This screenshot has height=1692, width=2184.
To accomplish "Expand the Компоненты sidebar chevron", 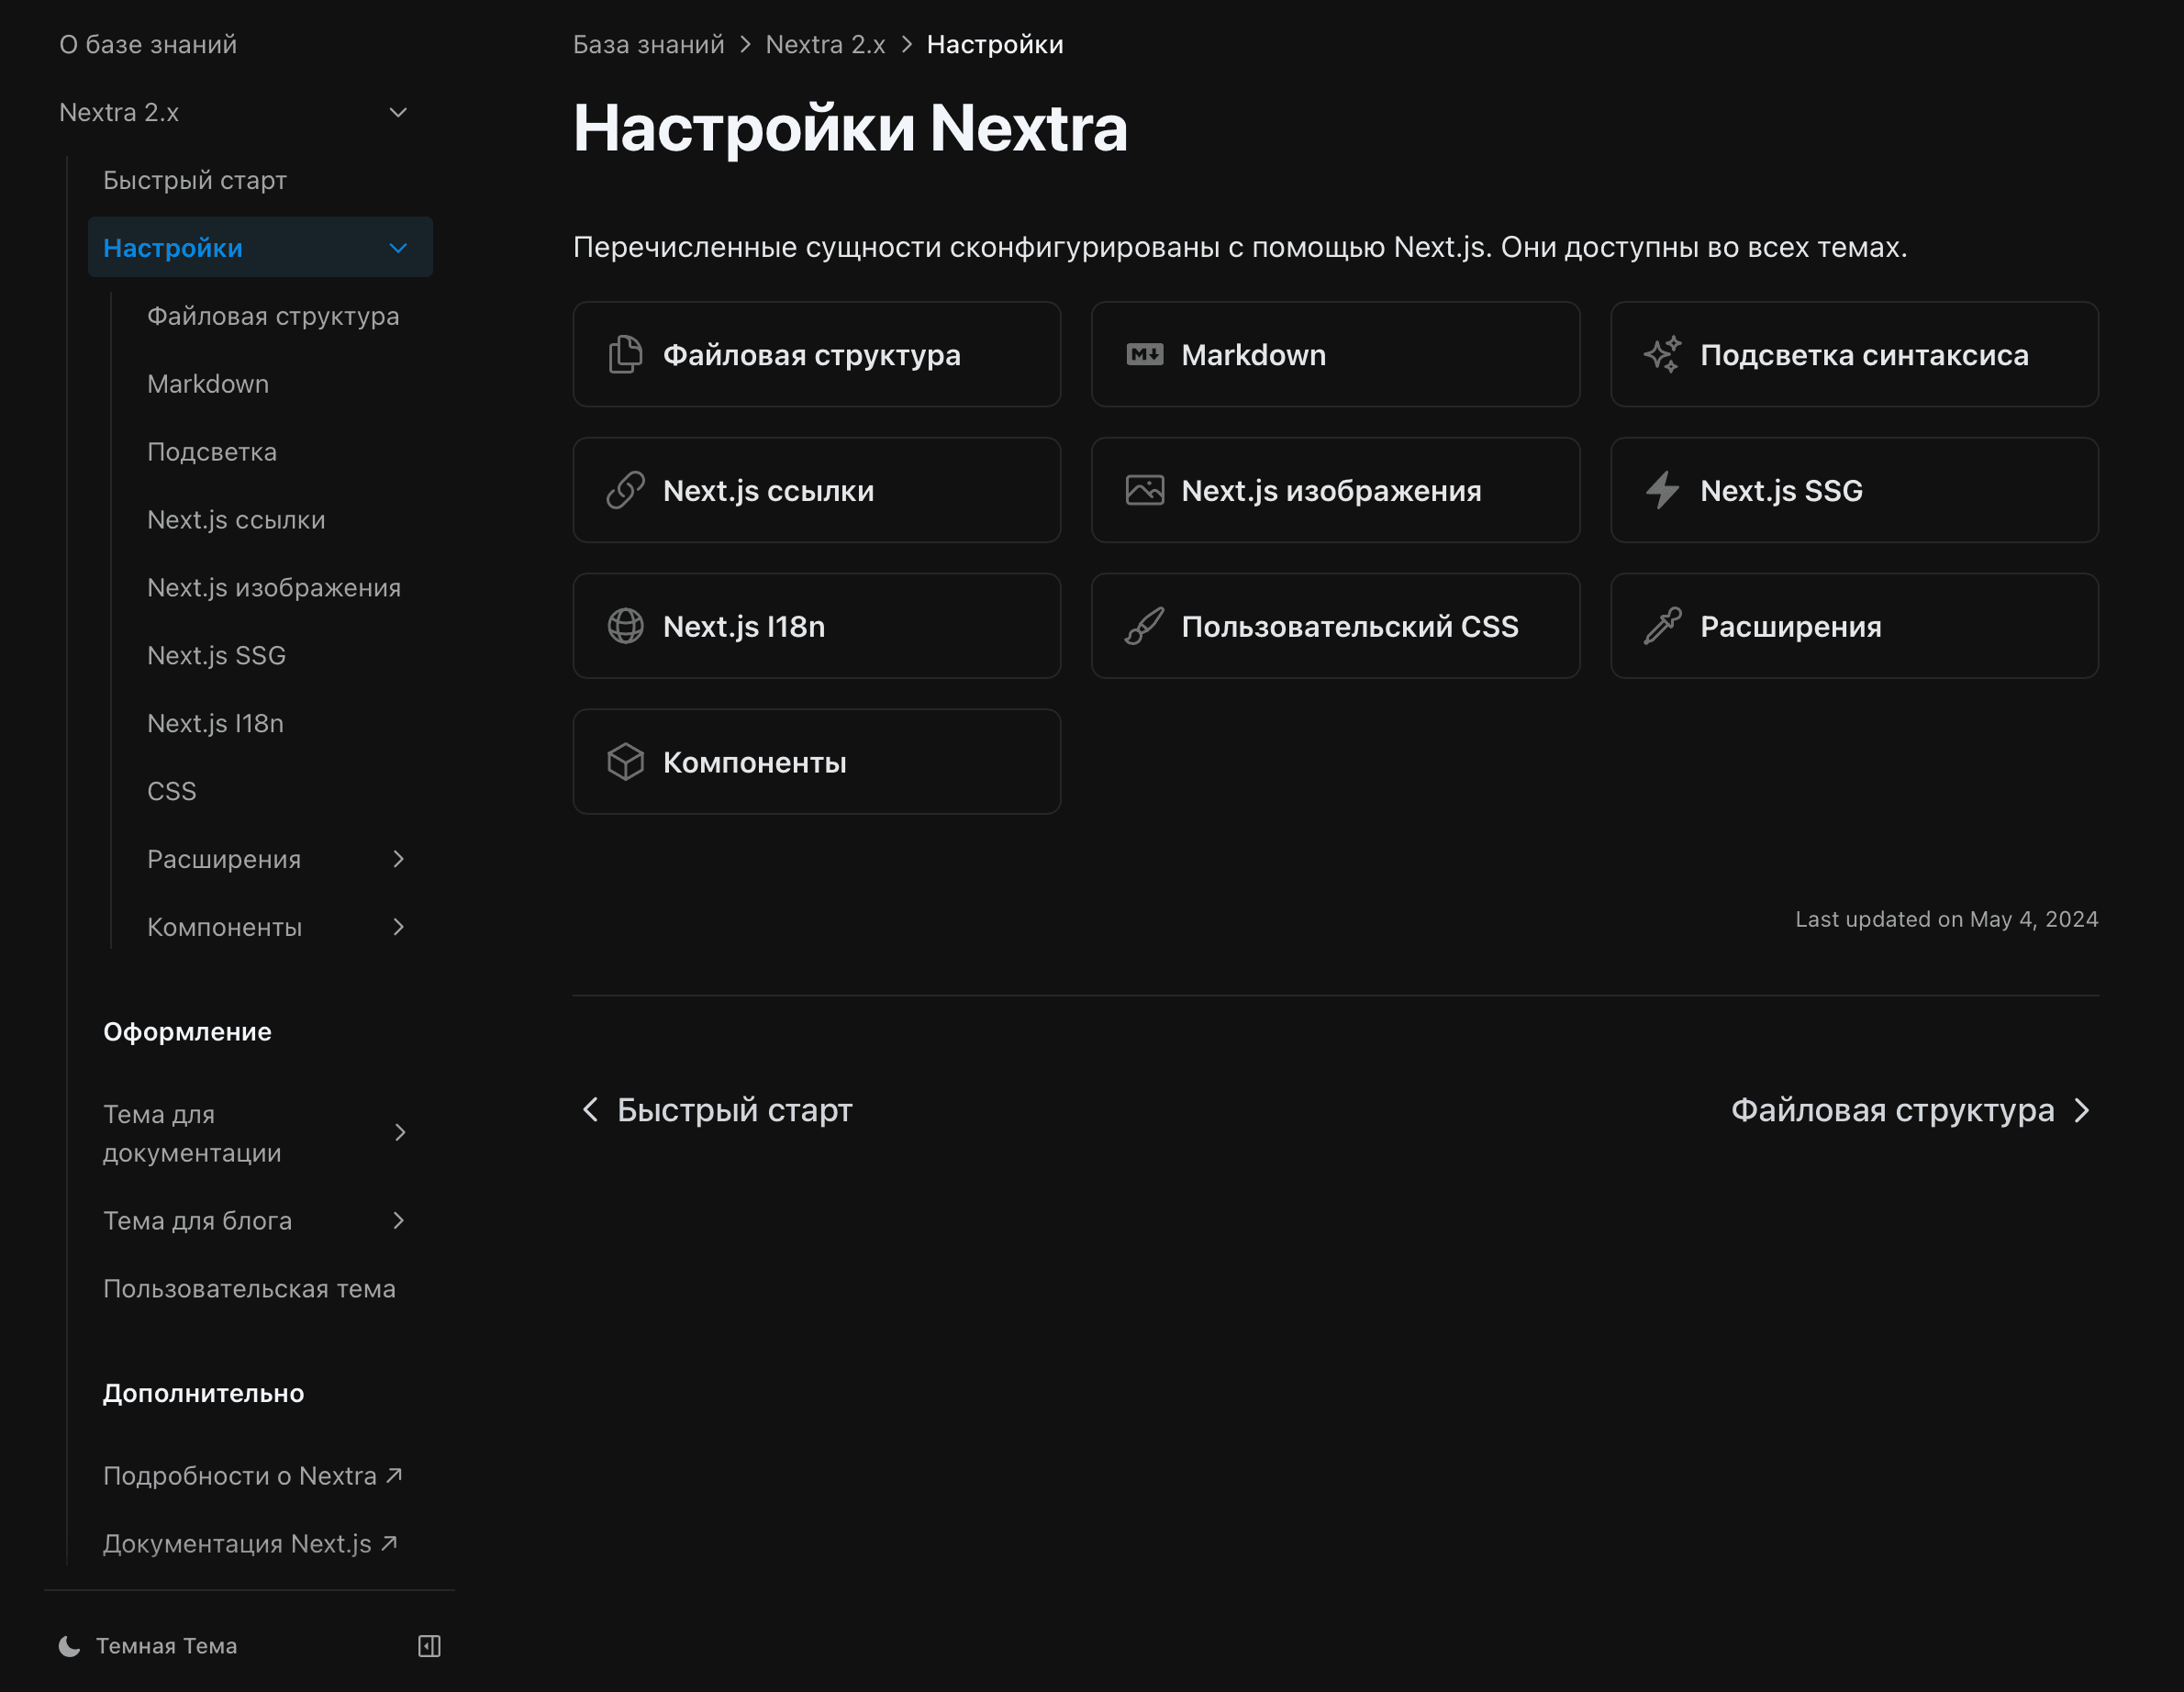I will [x=398, y=927].
